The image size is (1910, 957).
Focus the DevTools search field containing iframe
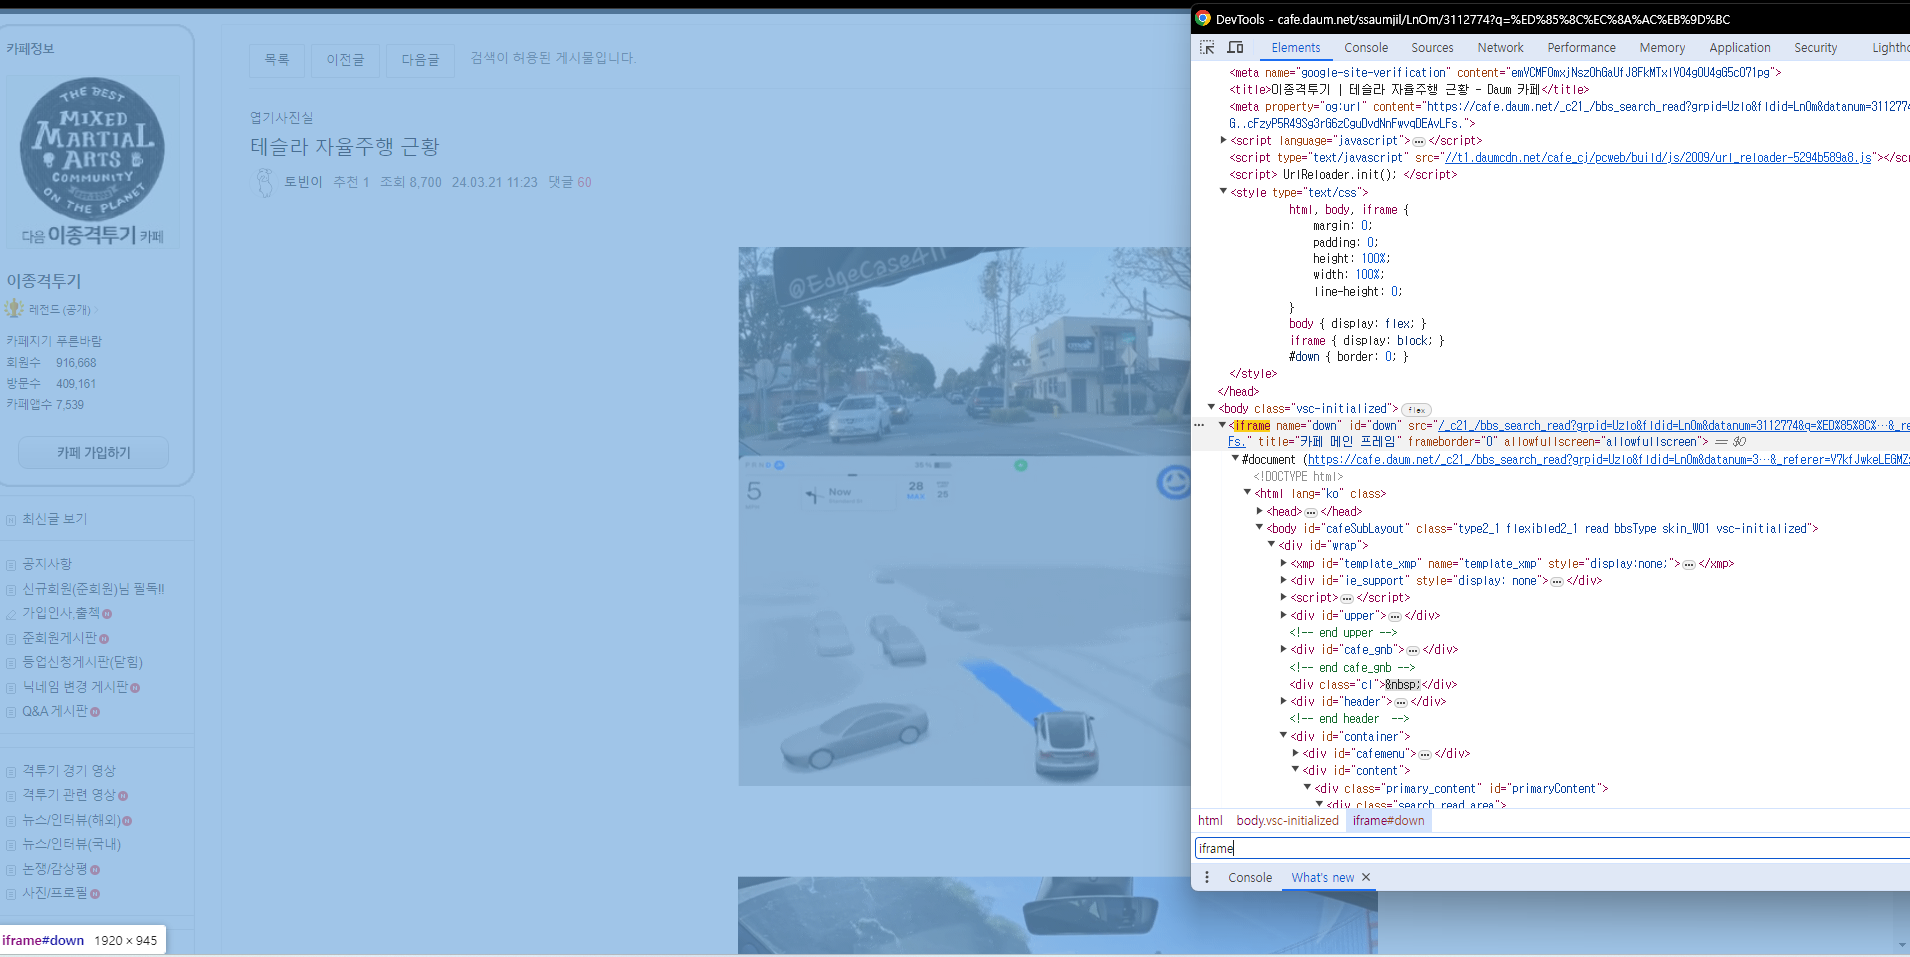pos(1552,848)
